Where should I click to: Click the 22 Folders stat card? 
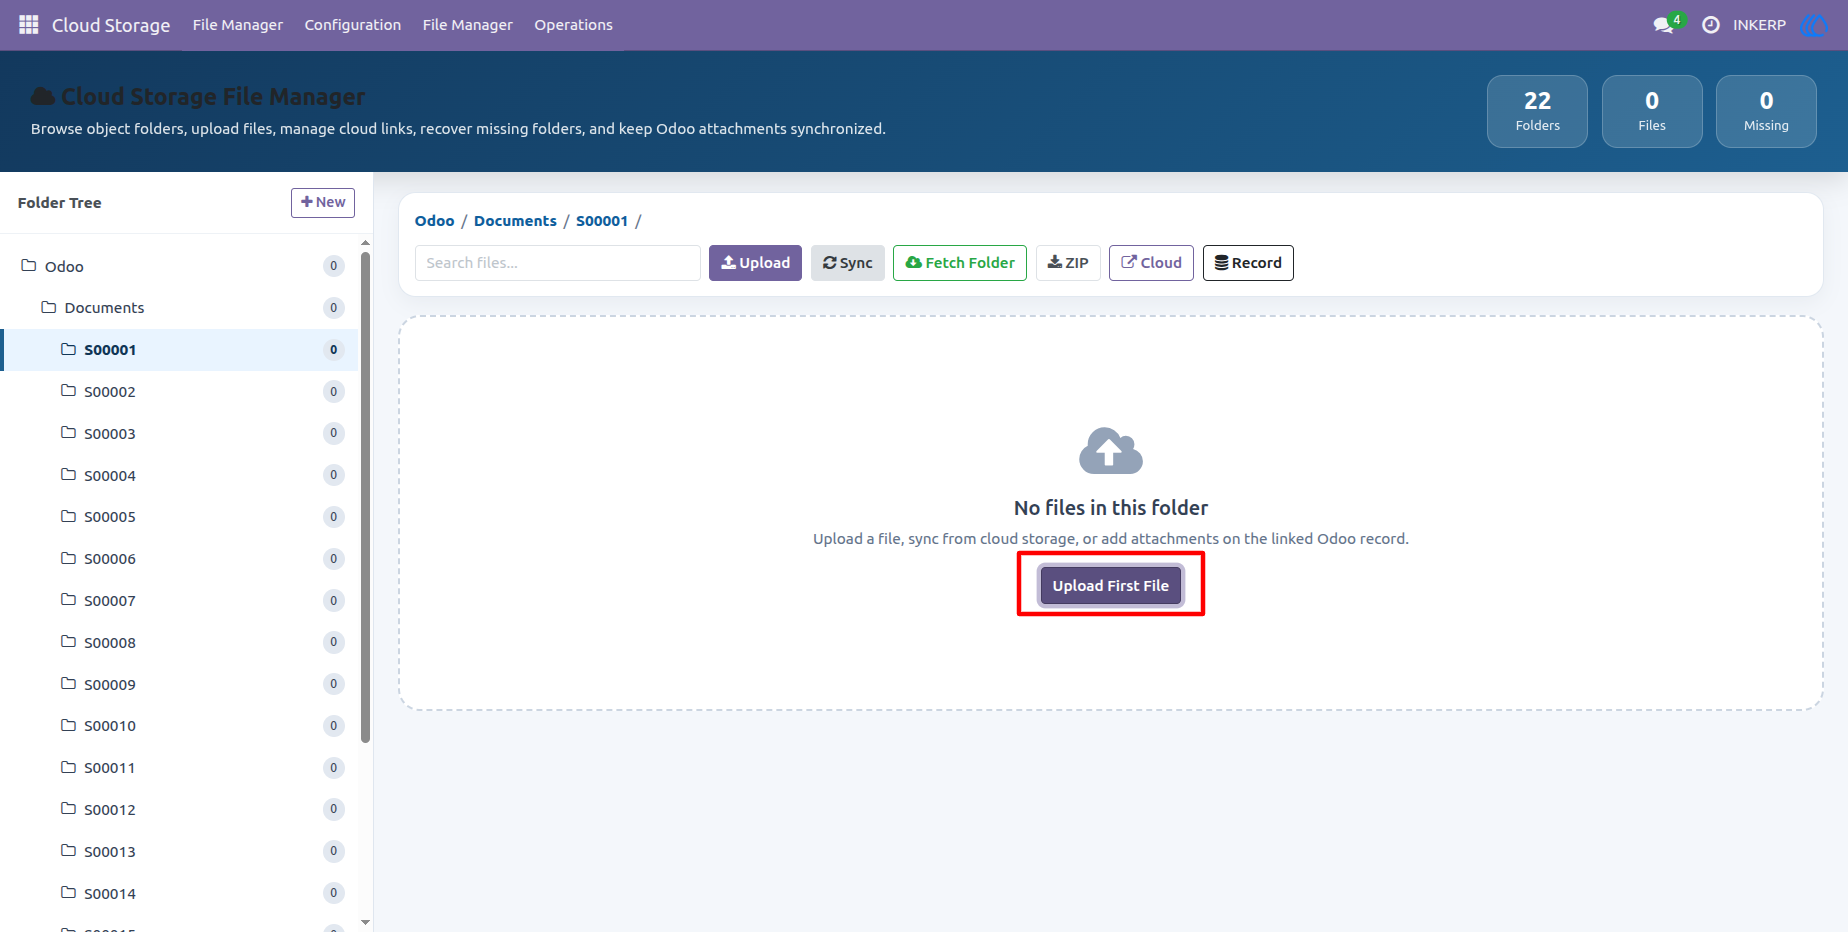click(1537, 111)
